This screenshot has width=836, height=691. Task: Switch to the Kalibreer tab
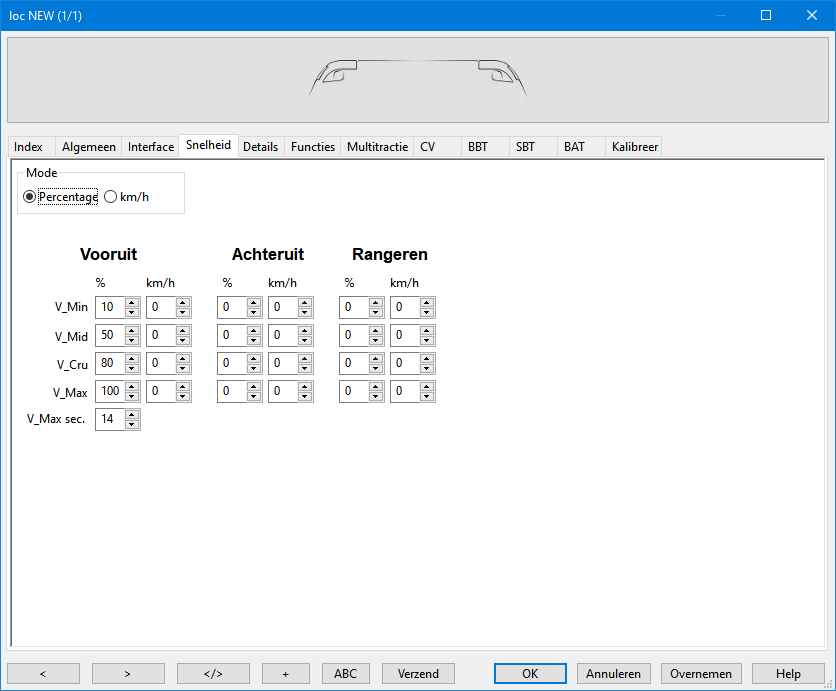point(634,147)
